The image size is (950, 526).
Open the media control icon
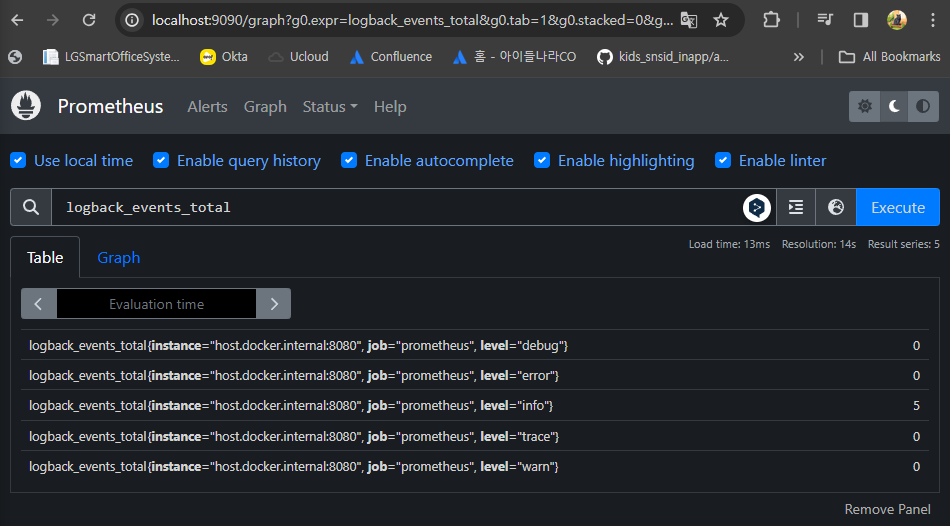coord(825,20)
